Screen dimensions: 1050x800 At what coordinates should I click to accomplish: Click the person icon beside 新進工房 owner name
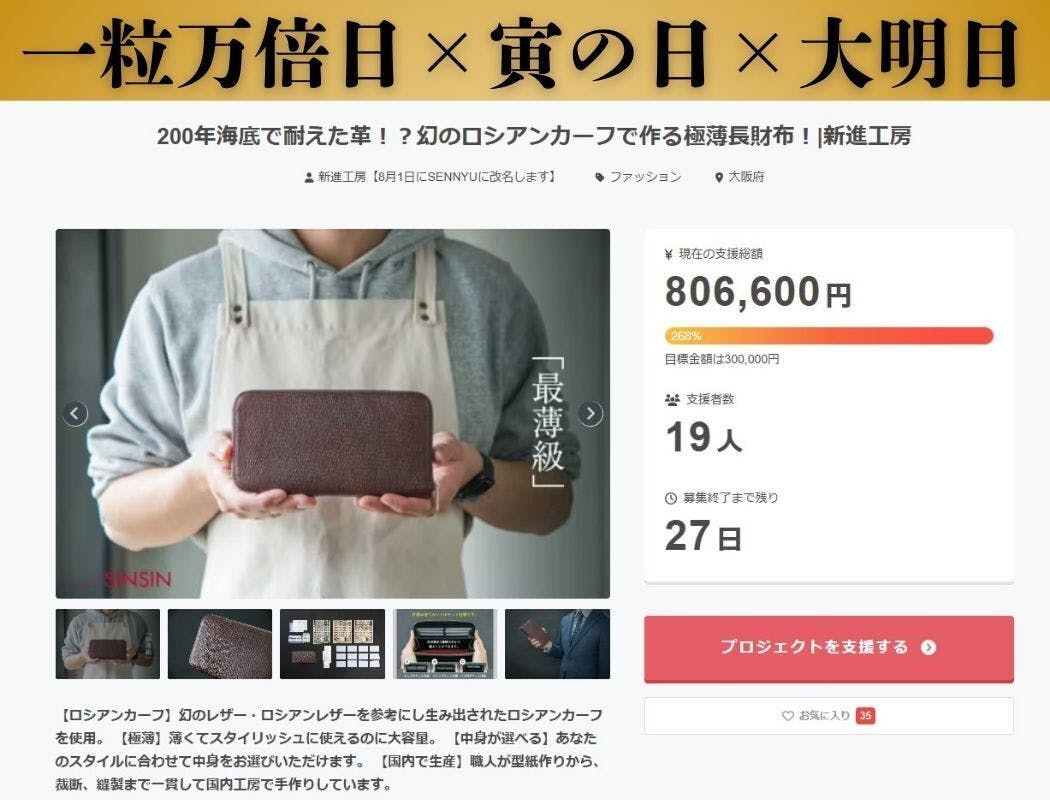pyautogui.click(x=309, y=177)
